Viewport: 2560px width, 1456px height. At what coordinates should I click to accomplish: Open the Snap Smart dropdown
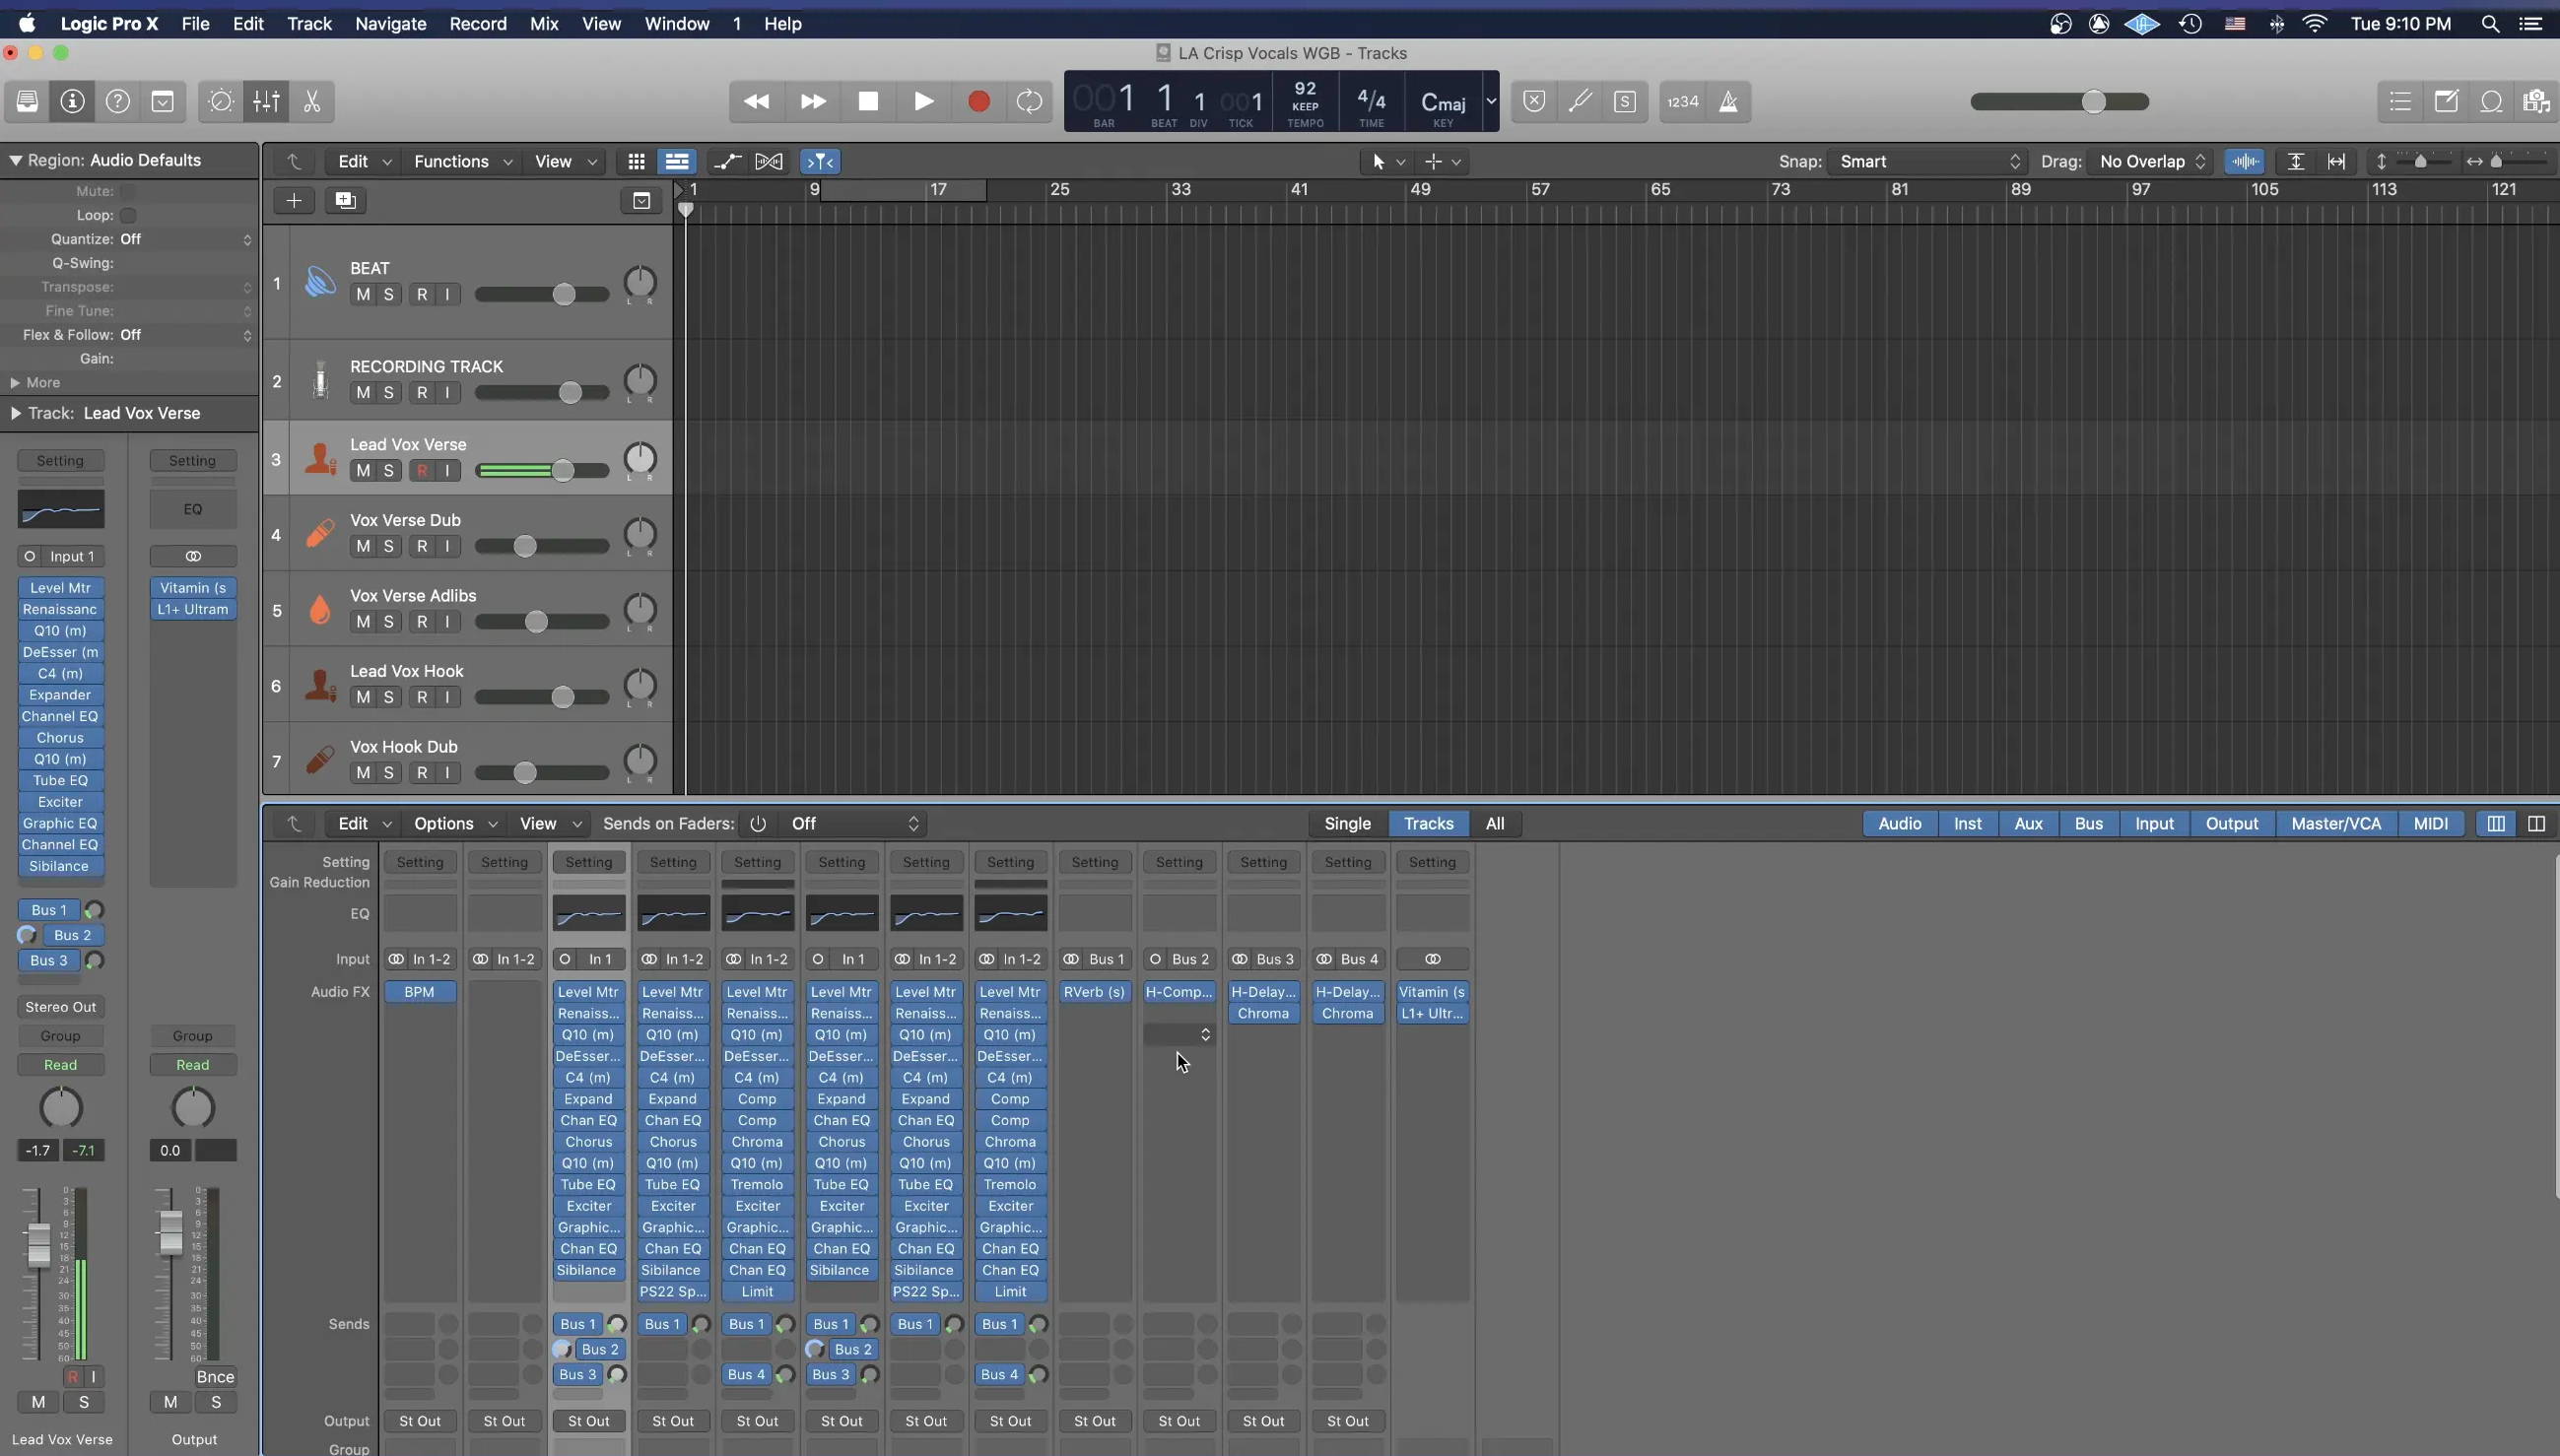pos(1928,161)
